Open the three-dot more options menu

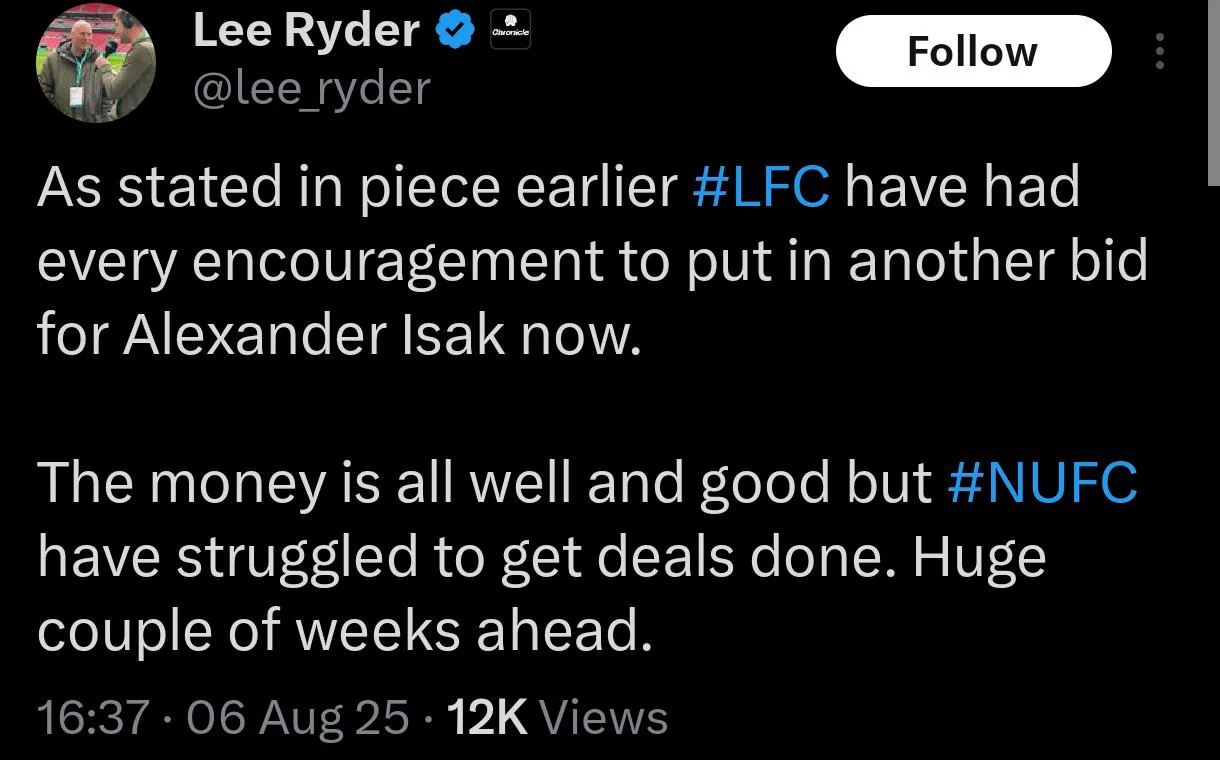[x=1160, y=51]
